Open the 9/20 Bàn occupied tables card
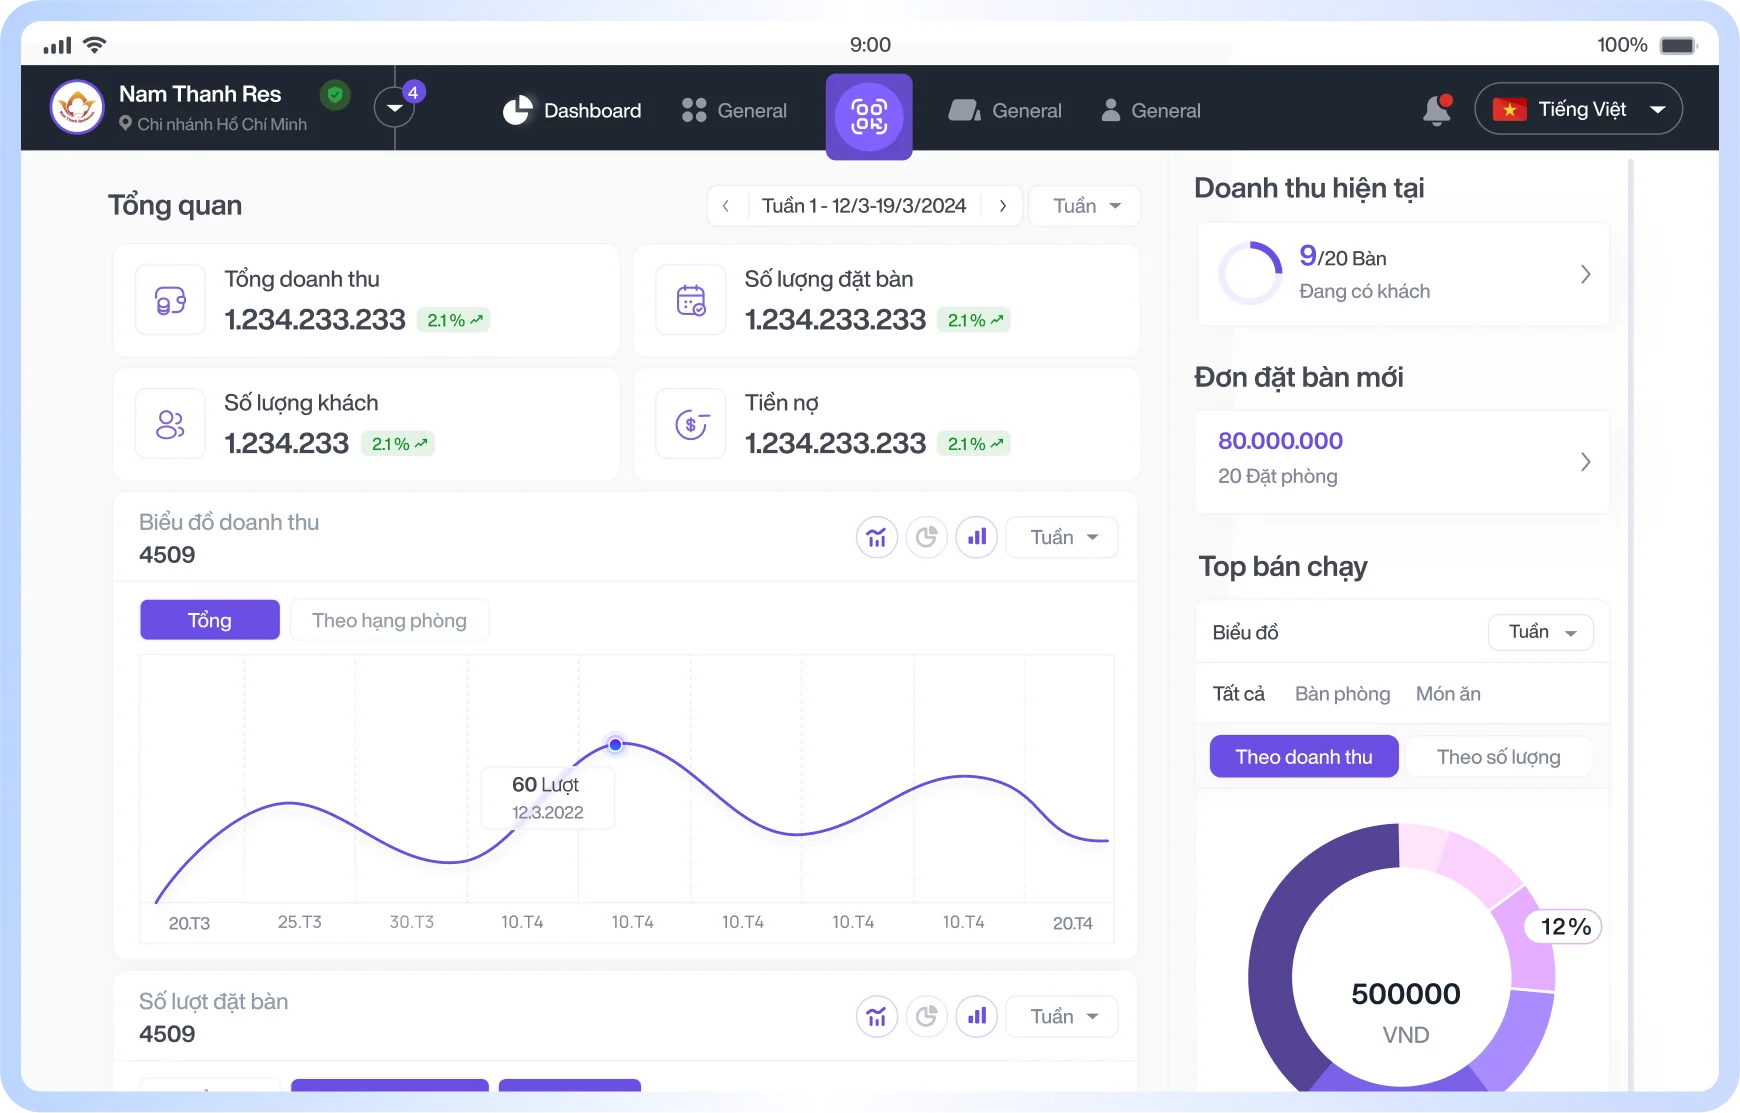This screenshot has height=1113, width=1740. tap(1402, 274)
